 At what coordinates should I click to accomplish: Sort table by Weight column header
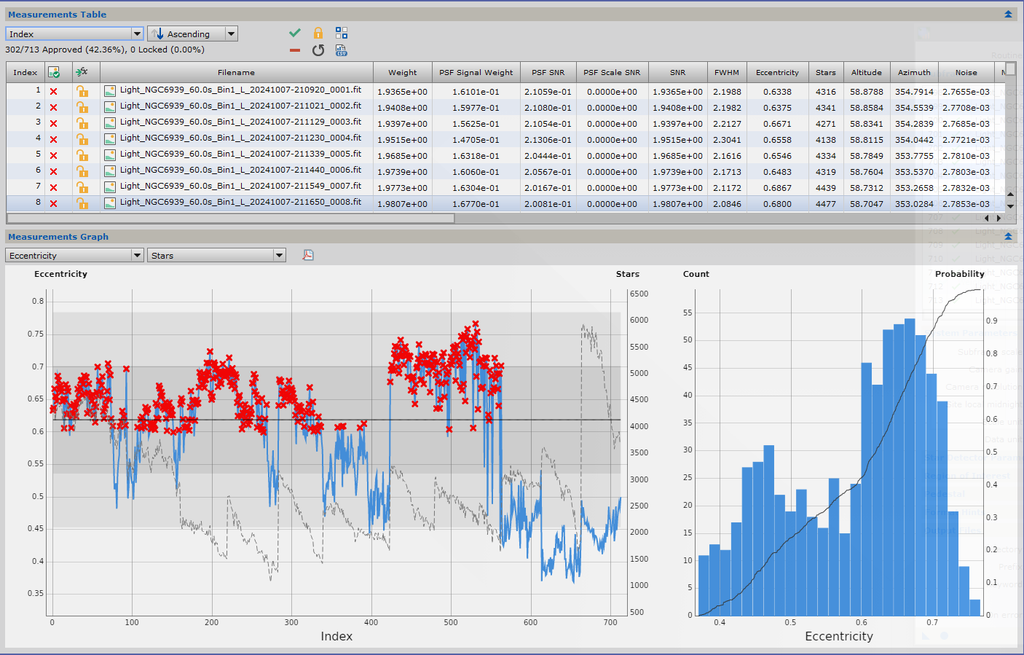coord(402,72)
